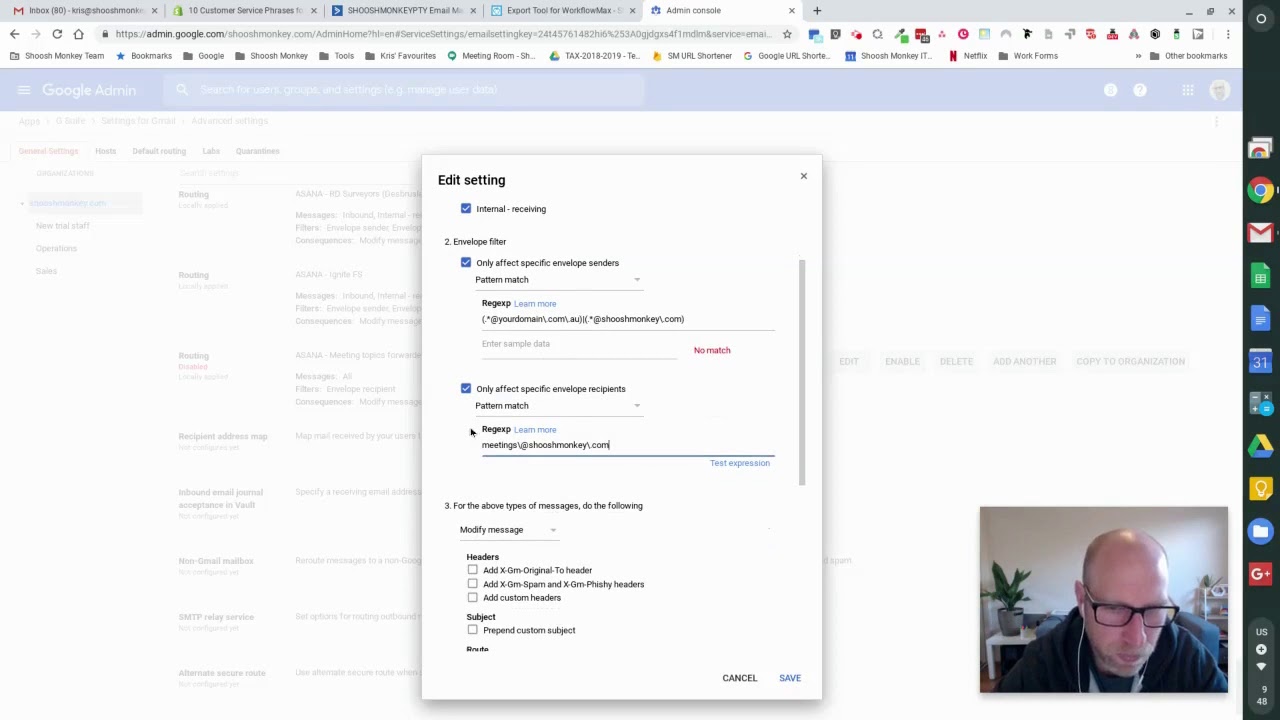1280x720 pixels.
Task: Open the SM URL Shortener bookmark
Action: (692, 56)
